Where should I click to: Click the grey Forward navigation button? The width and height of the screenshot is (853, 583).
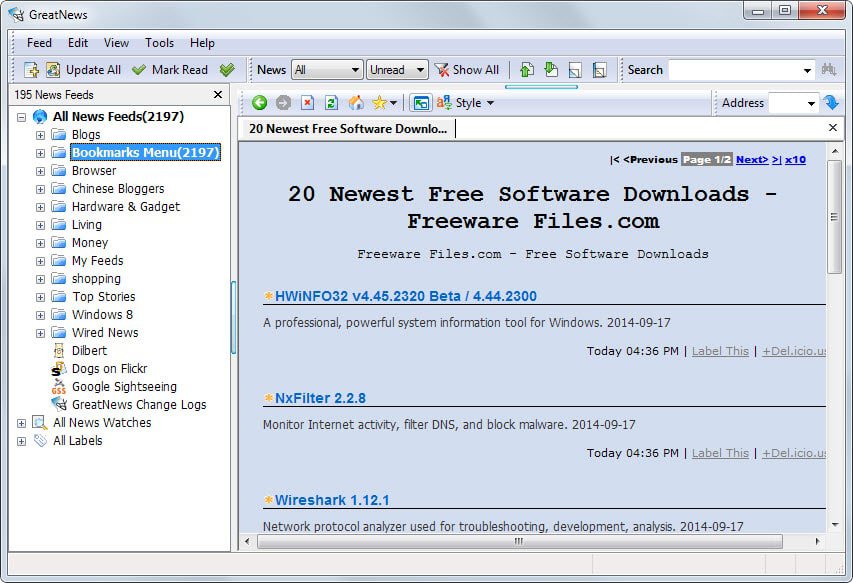[x=283, y=102]
